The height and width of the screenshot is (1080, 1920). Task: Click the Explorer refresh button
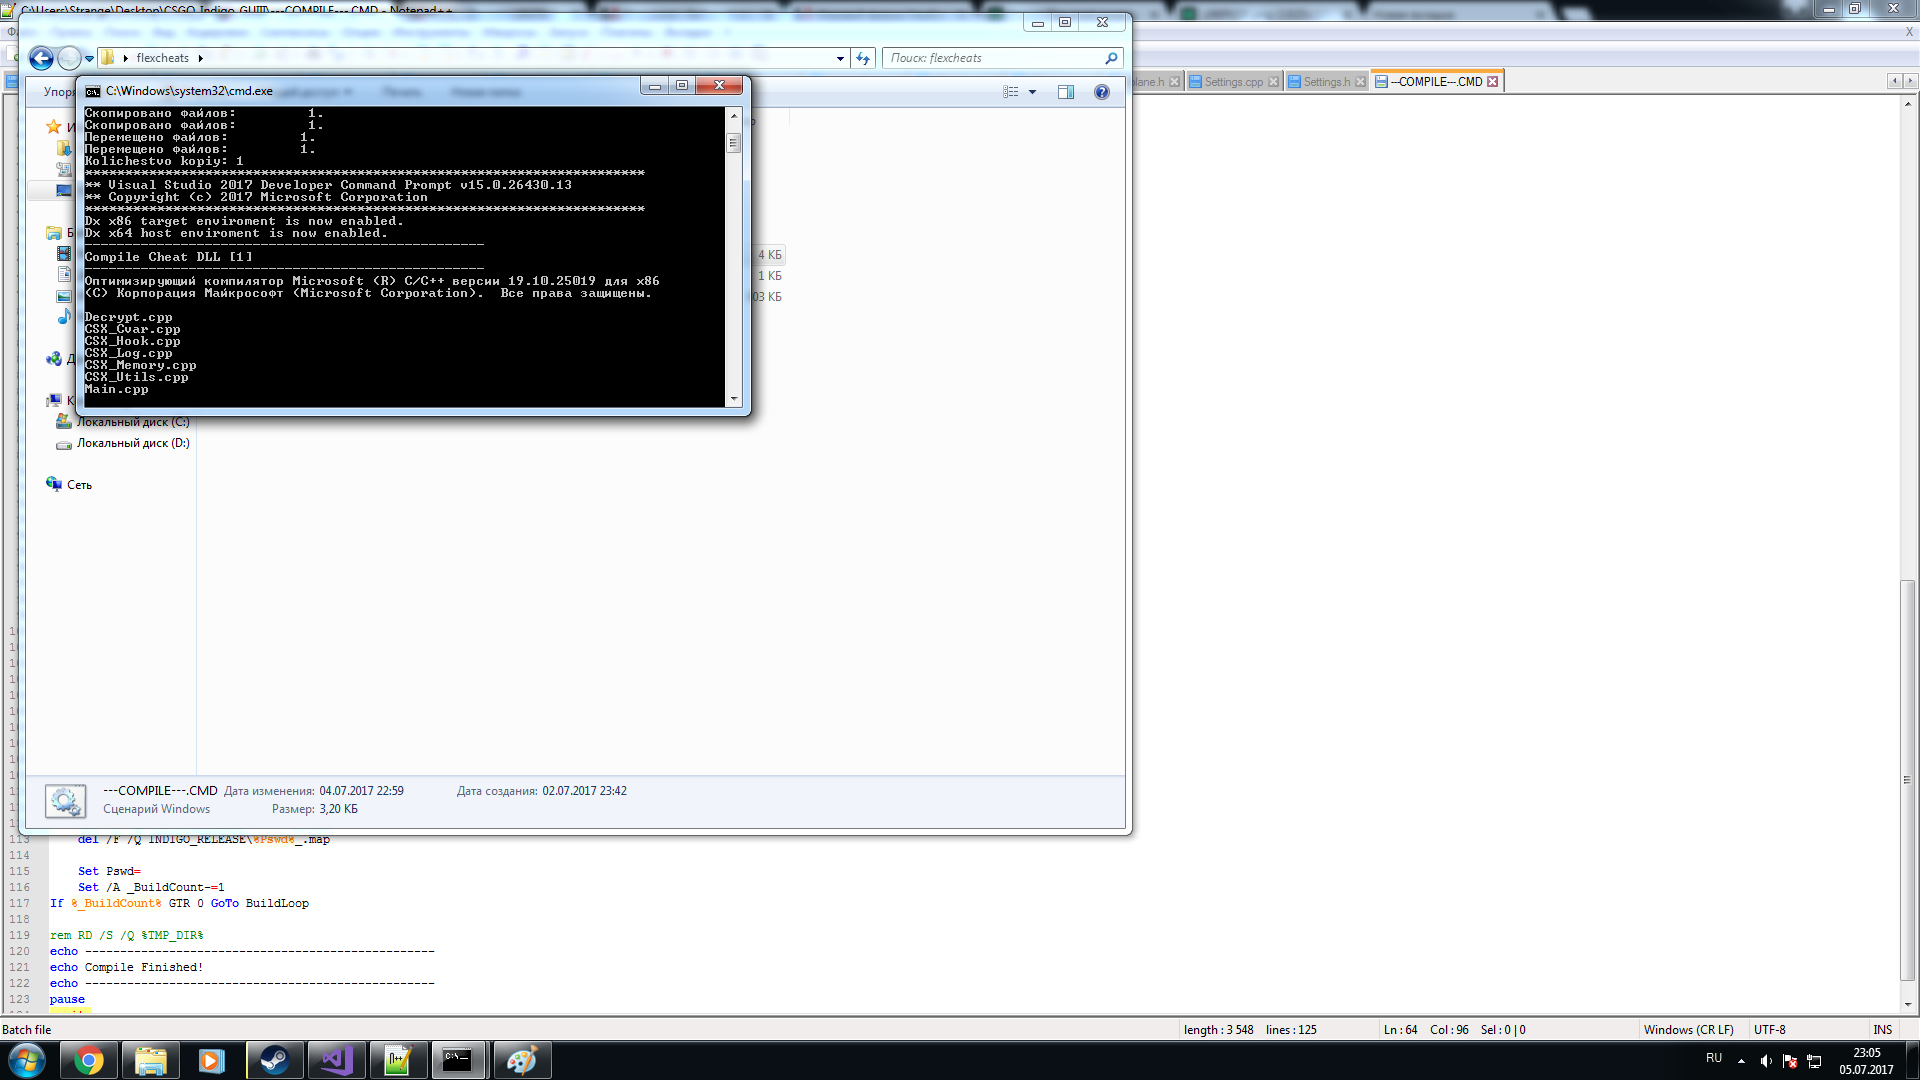[863, 58]
